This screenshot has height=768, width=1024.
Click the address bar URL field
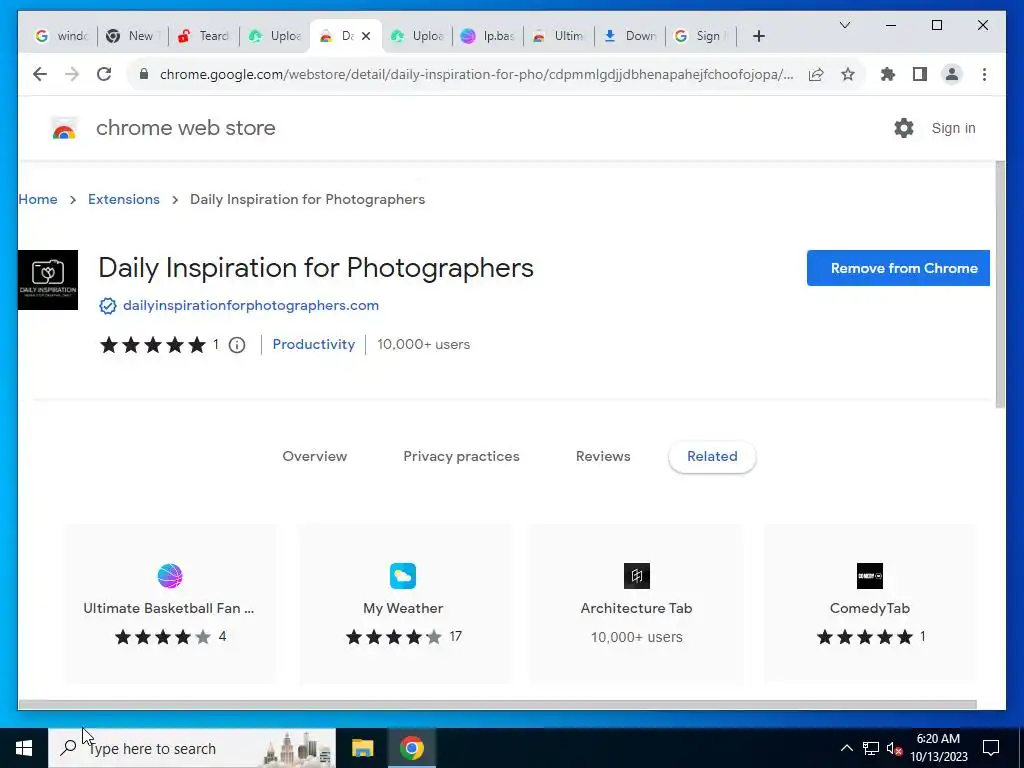[476, 74]
